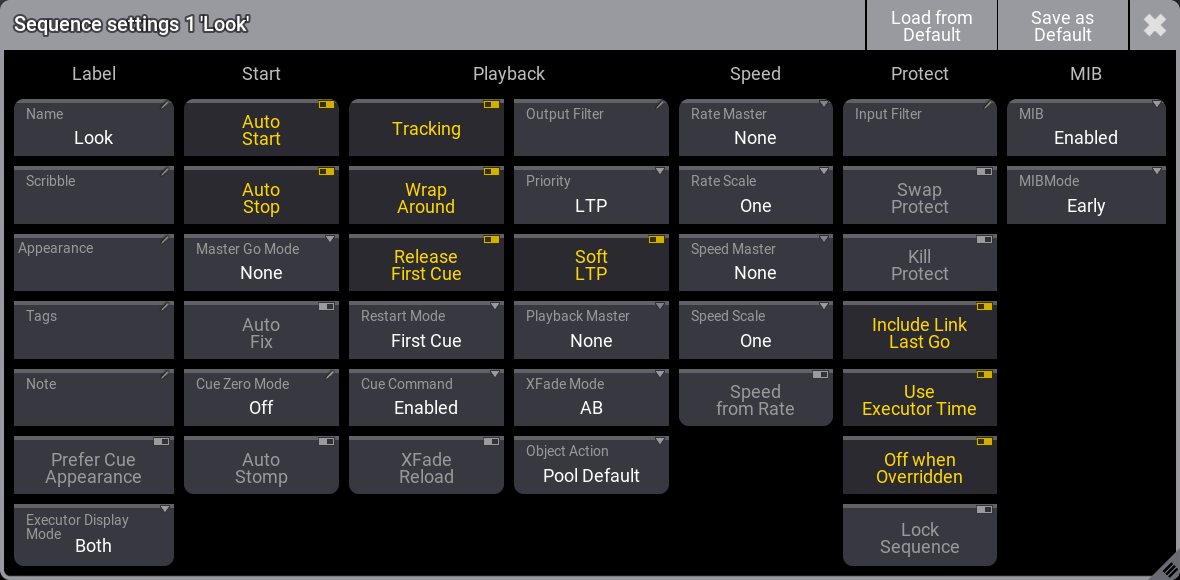Click the Appearance field

click(x=94, y=263)
